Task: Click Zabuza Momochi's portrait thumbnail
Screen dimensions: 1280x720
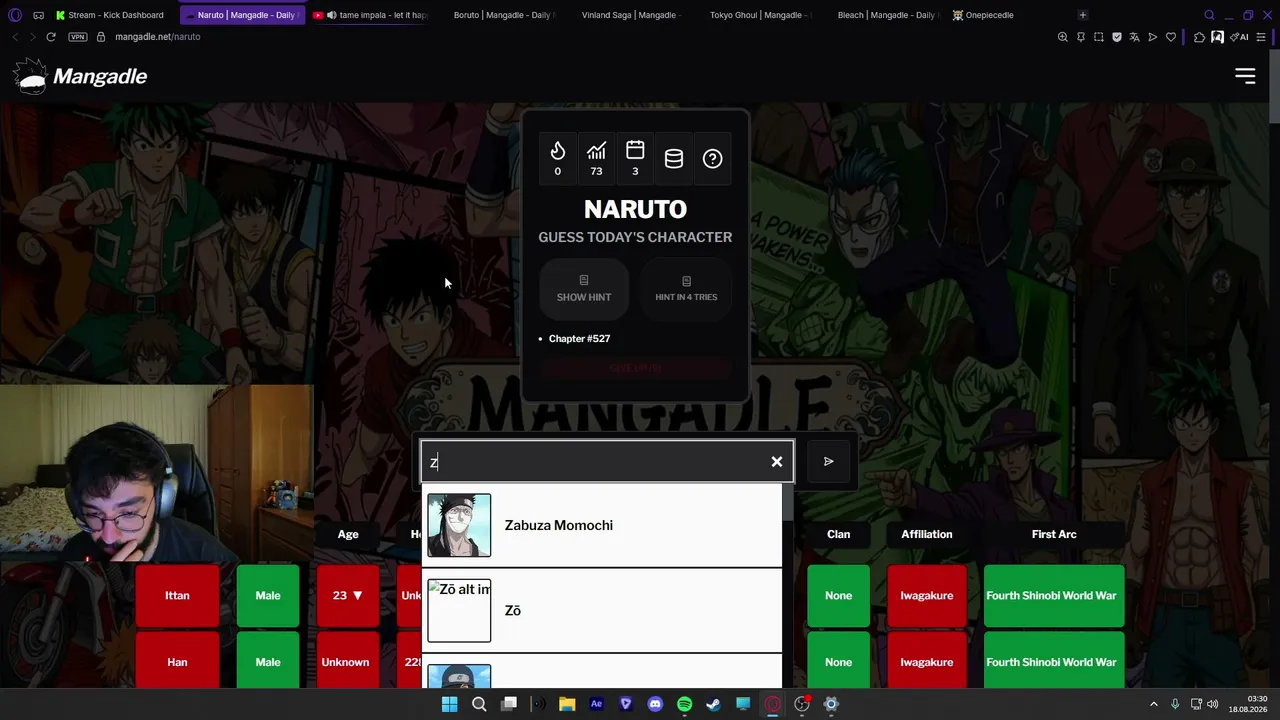Action: [x=459, y=525]
